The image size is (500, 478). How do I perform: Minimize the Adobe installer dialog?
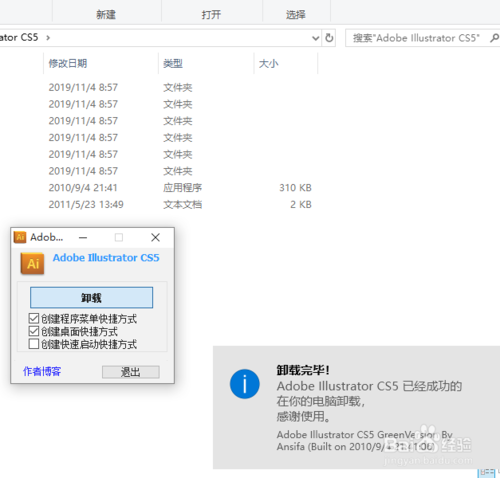click(x=83, y=237)
